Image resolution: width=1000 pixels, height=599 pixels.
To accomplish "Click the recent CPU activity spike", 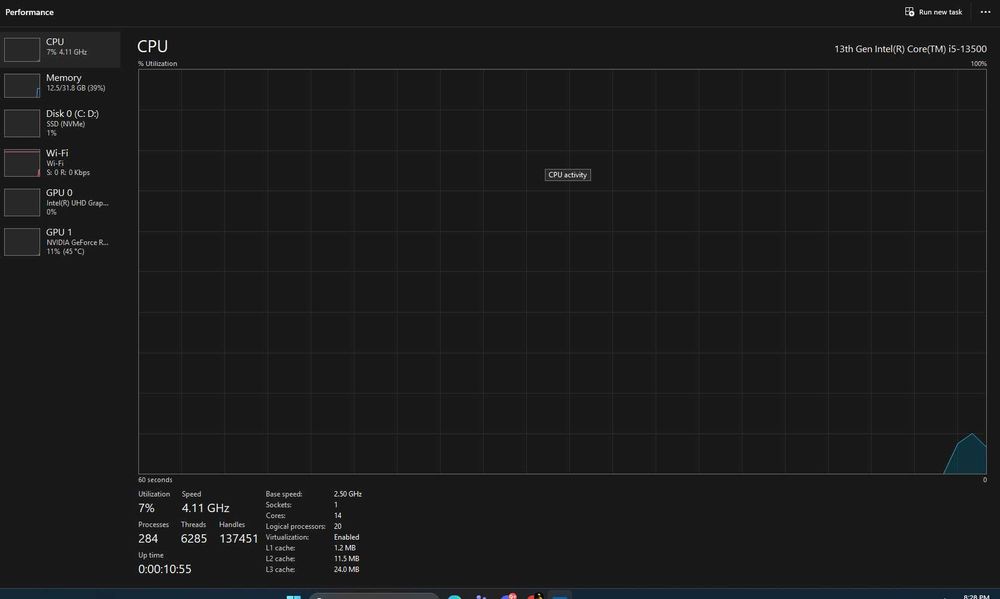I will [x=967, y=454].
